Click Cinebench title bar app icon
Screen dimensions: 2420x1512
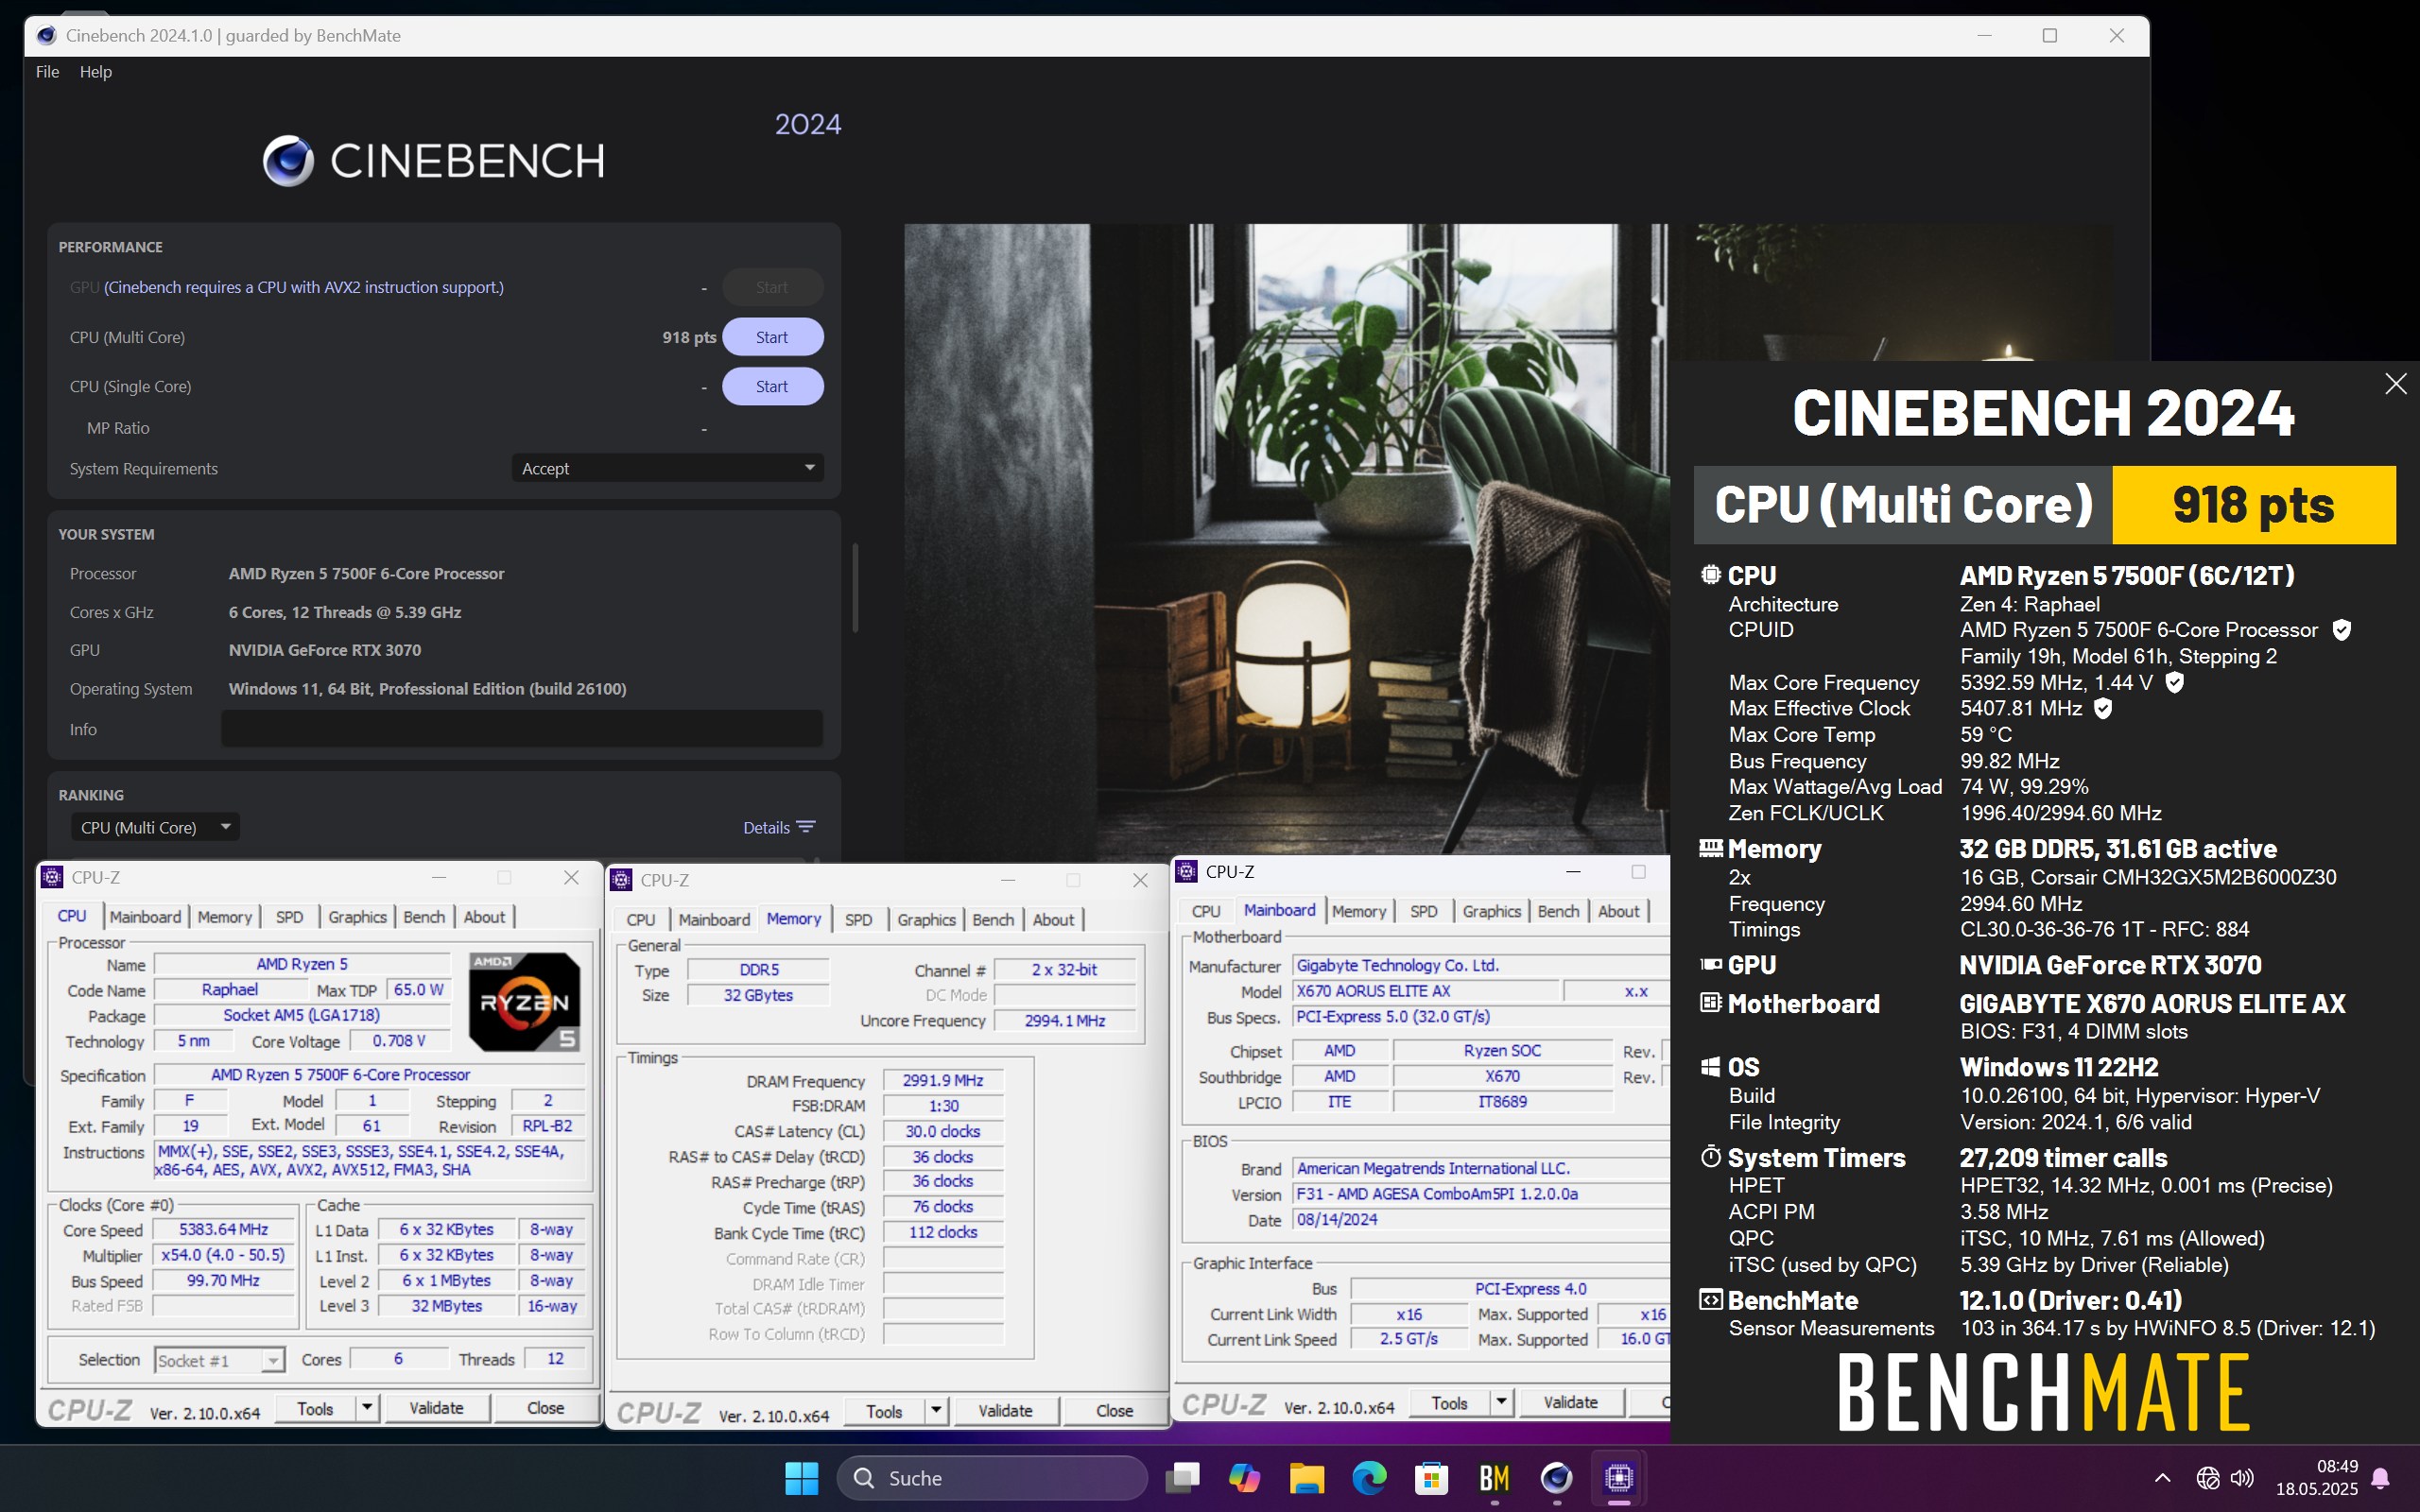[x=46, y=35]
